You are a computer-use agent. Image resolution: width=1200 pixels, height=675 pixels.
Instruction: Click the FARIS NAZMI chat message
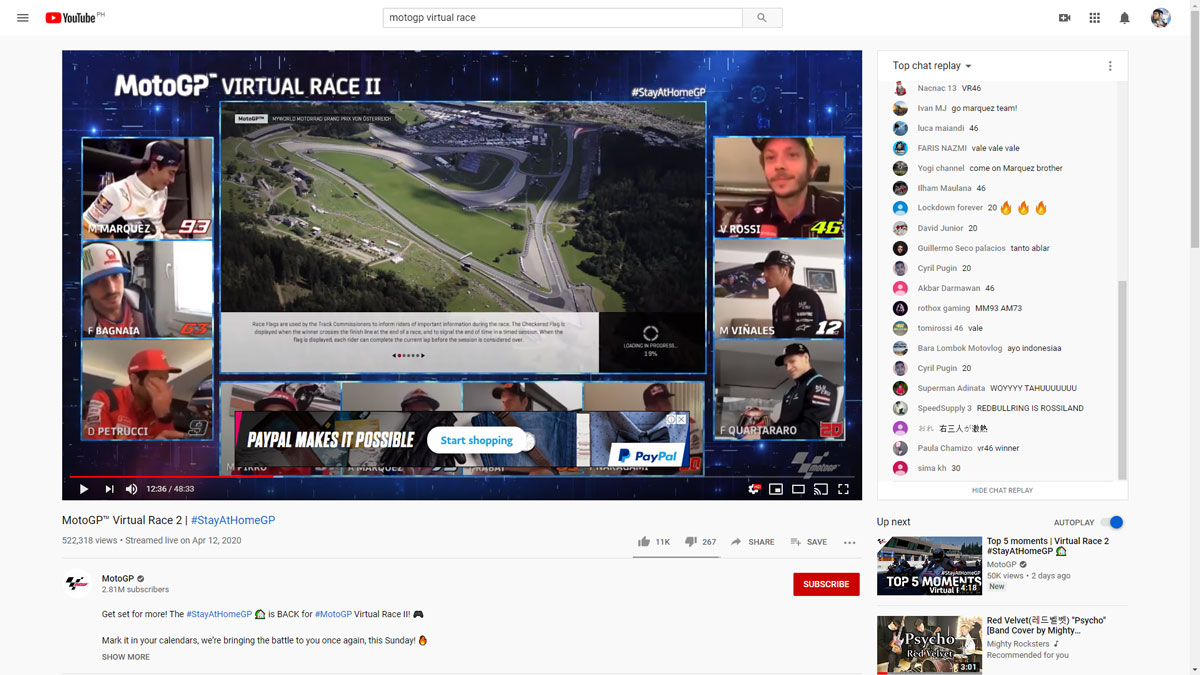click(x=1002, y=148)
